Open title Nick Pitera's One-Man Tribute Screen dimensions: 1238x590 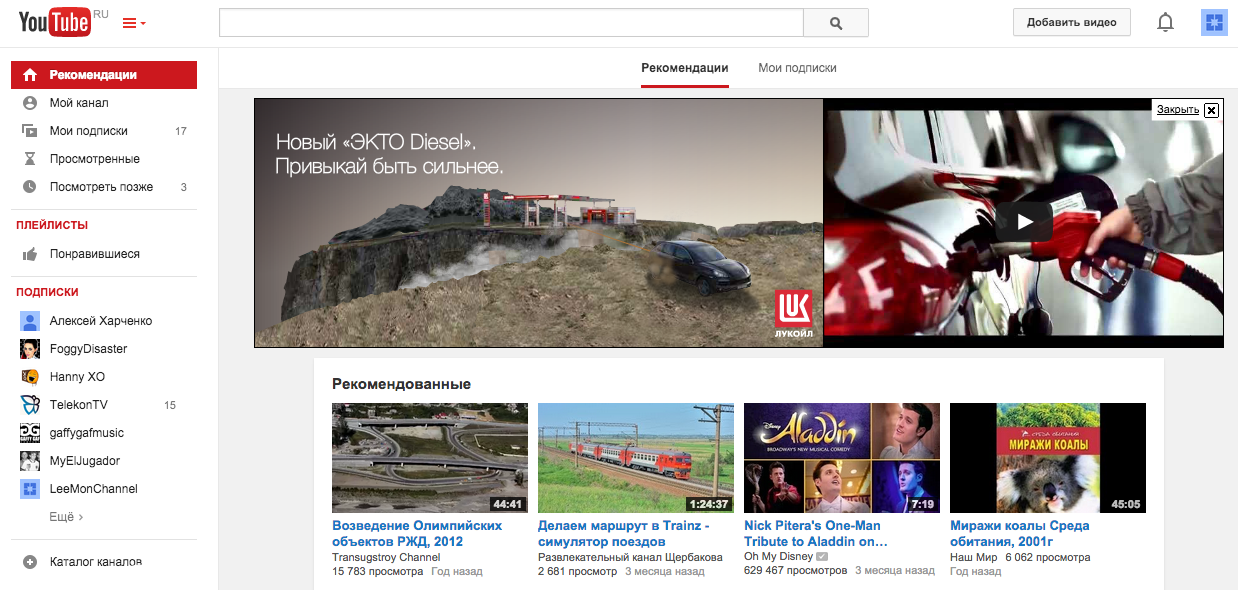[816, 534]
